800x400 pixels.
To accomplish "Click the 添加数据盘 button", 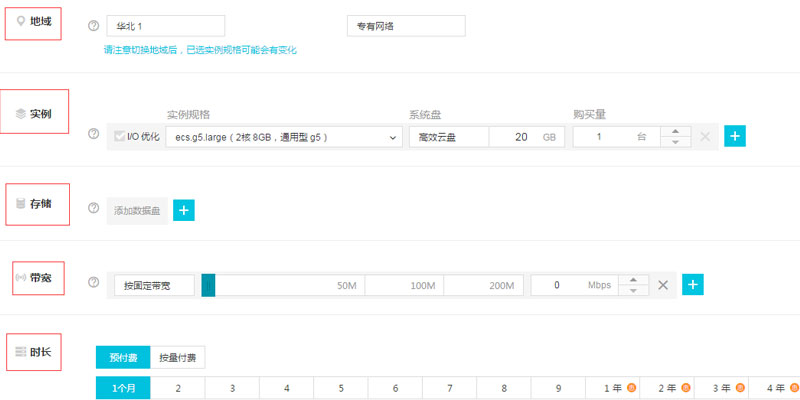I will [137, 211].
